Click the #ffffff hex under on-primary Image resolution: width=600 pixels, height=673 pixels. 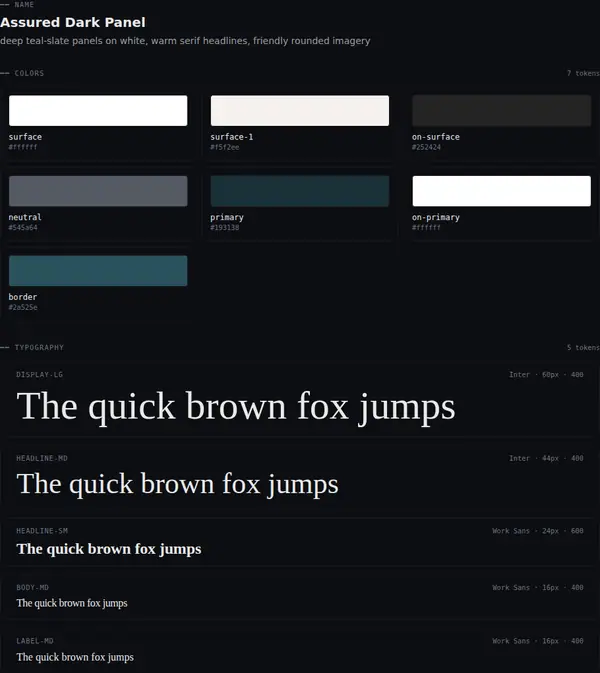[x=426, y=227]
